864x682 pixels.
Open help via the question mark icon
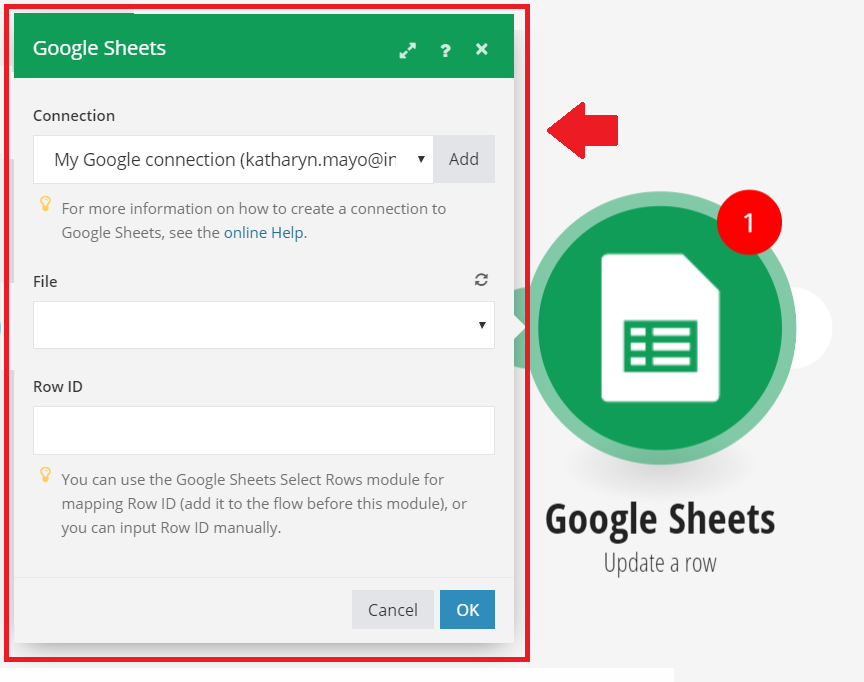pos(445,50)
